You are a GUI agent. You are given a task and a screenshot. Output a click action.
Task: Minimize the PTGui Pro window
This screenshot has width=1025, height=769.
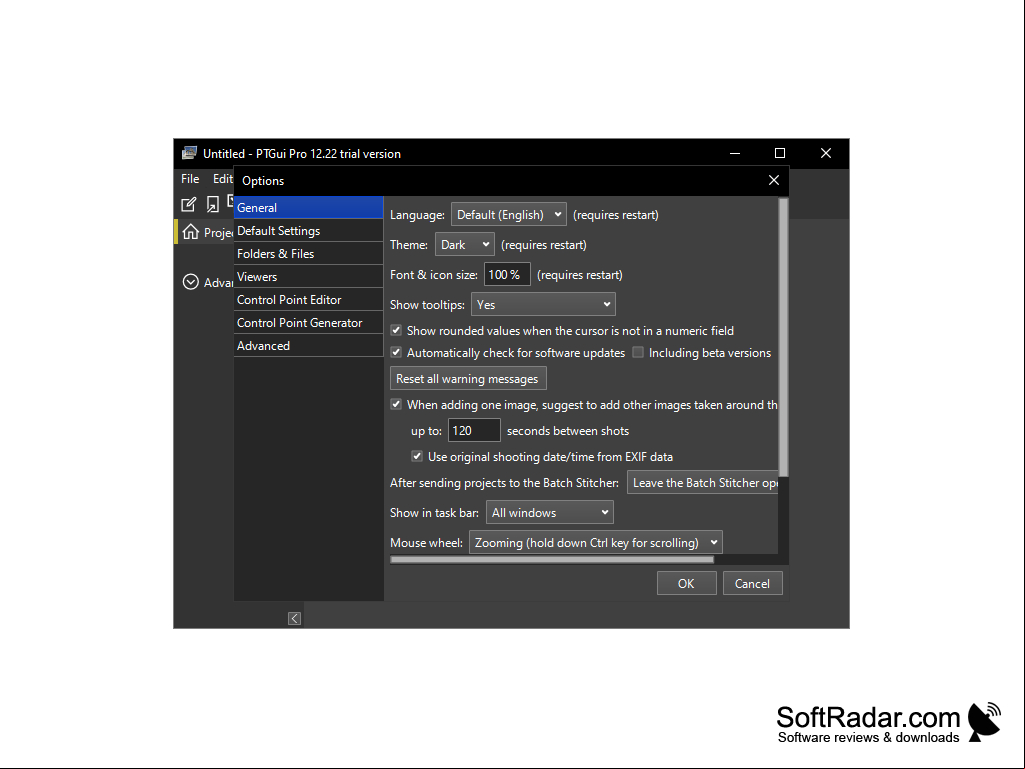coord(735,153)
